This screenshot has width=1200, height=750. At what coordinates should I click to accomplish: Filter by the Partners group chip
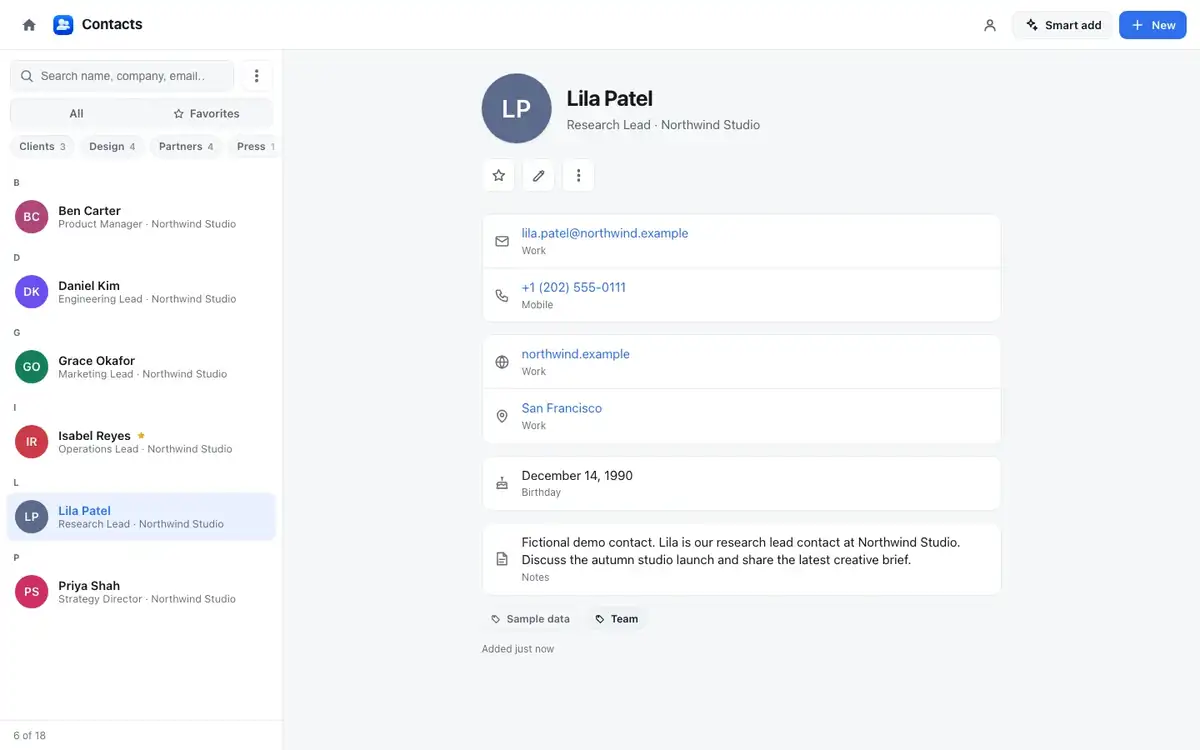pyautogui.click(x=186, y=146)
